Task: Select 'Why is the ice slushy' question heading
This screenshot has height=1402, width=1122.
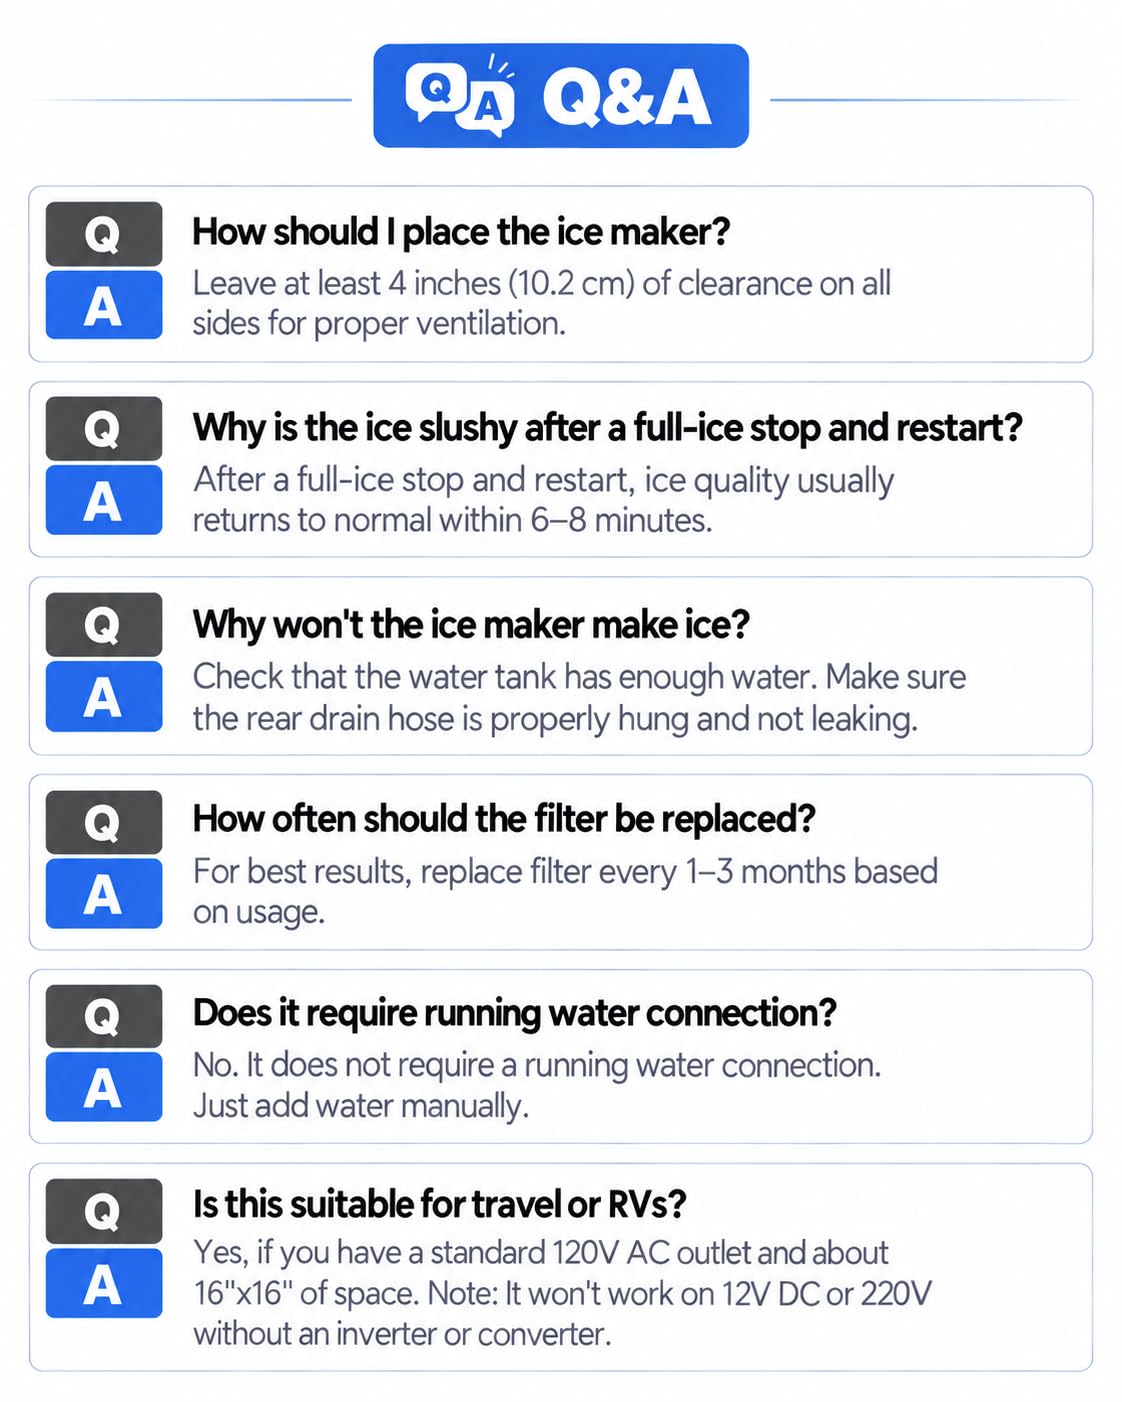Action: pos(608,428)
